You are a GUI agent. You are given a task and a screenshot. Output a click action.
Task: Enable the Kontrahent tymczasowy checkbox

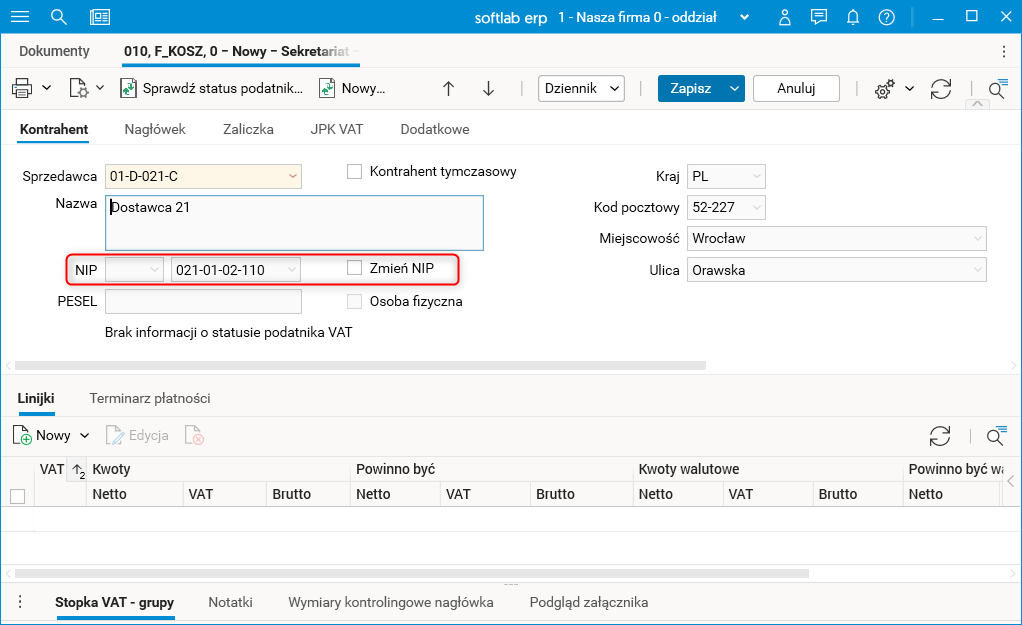click(354, 171)
